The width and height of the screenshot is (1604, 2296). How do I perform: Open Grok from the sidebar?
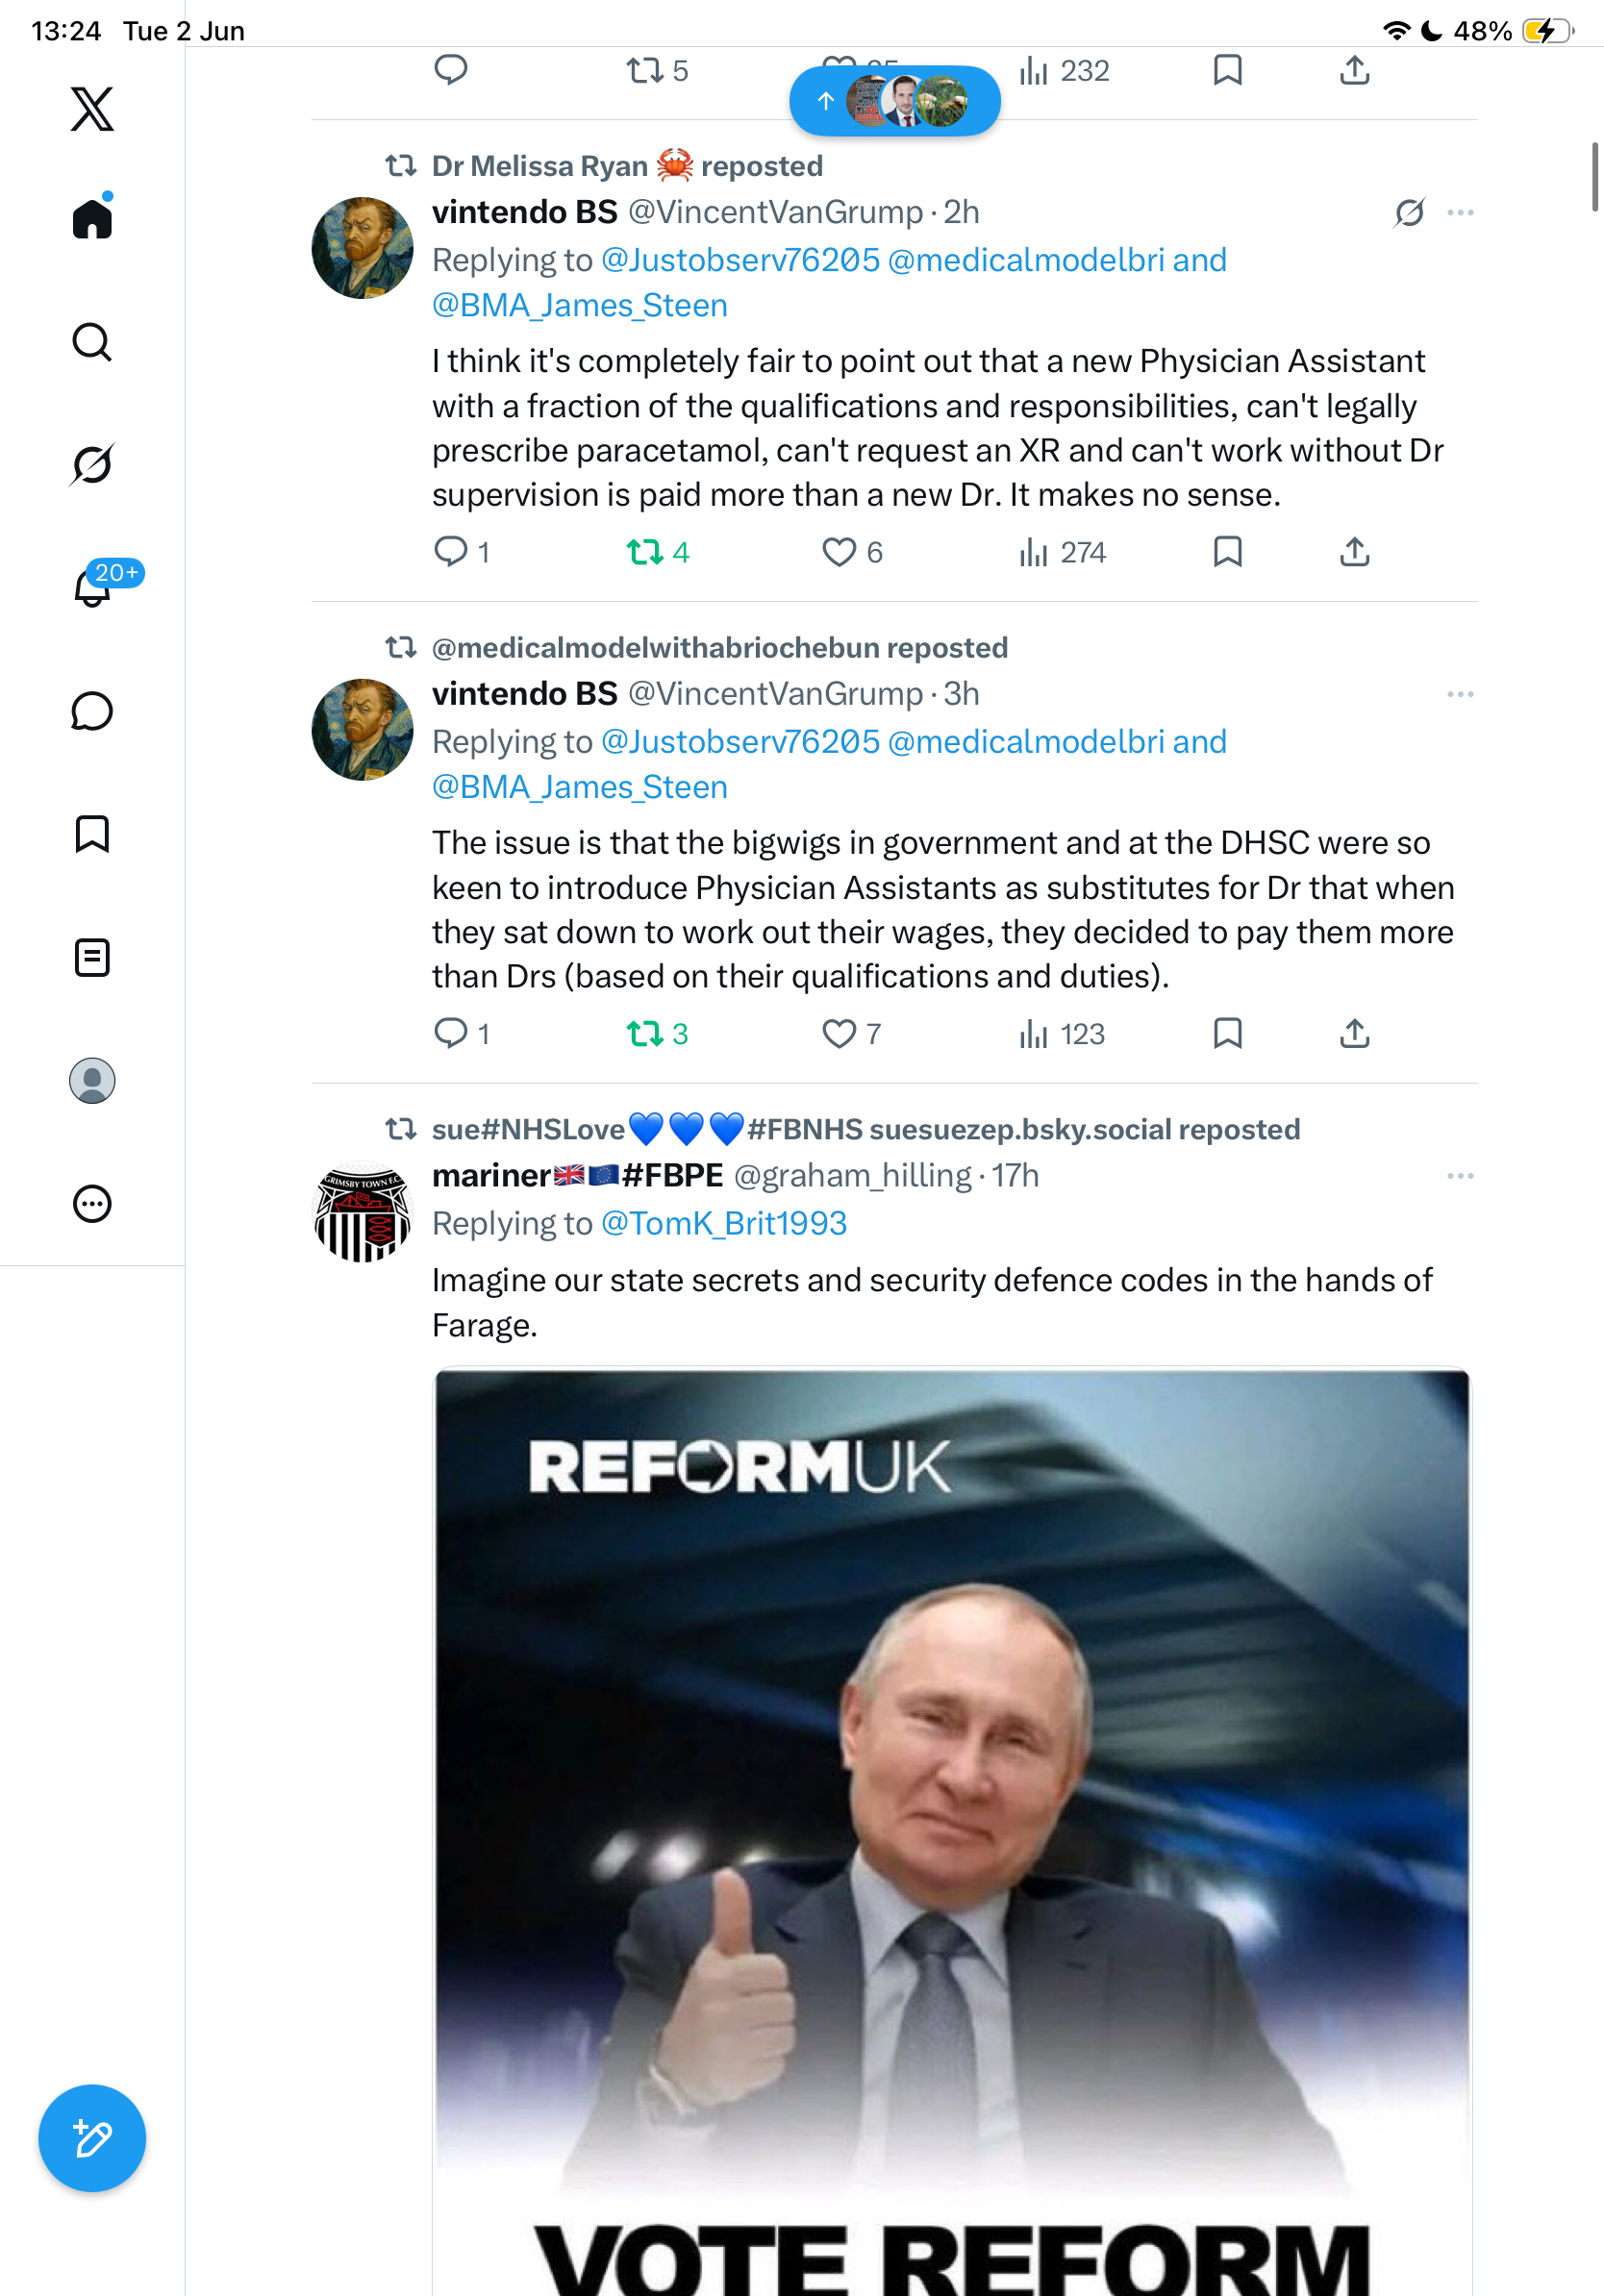click(92, 464)
